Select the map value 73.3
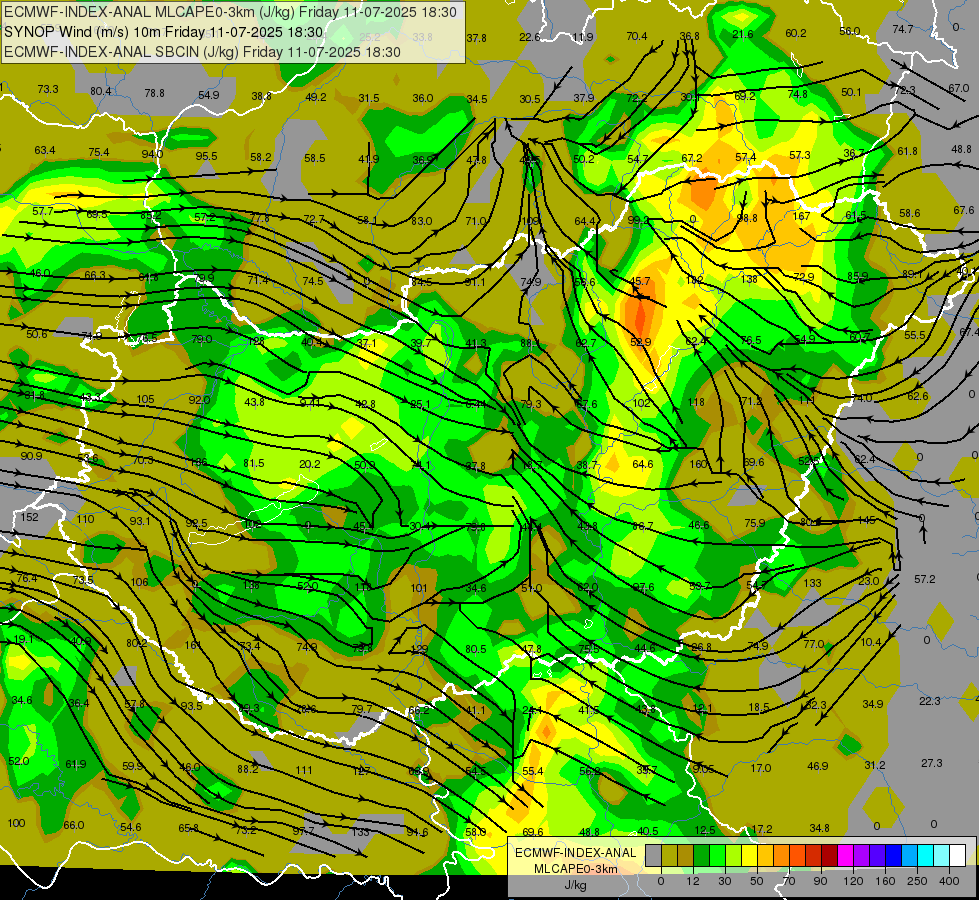 (x=47, y=89)
